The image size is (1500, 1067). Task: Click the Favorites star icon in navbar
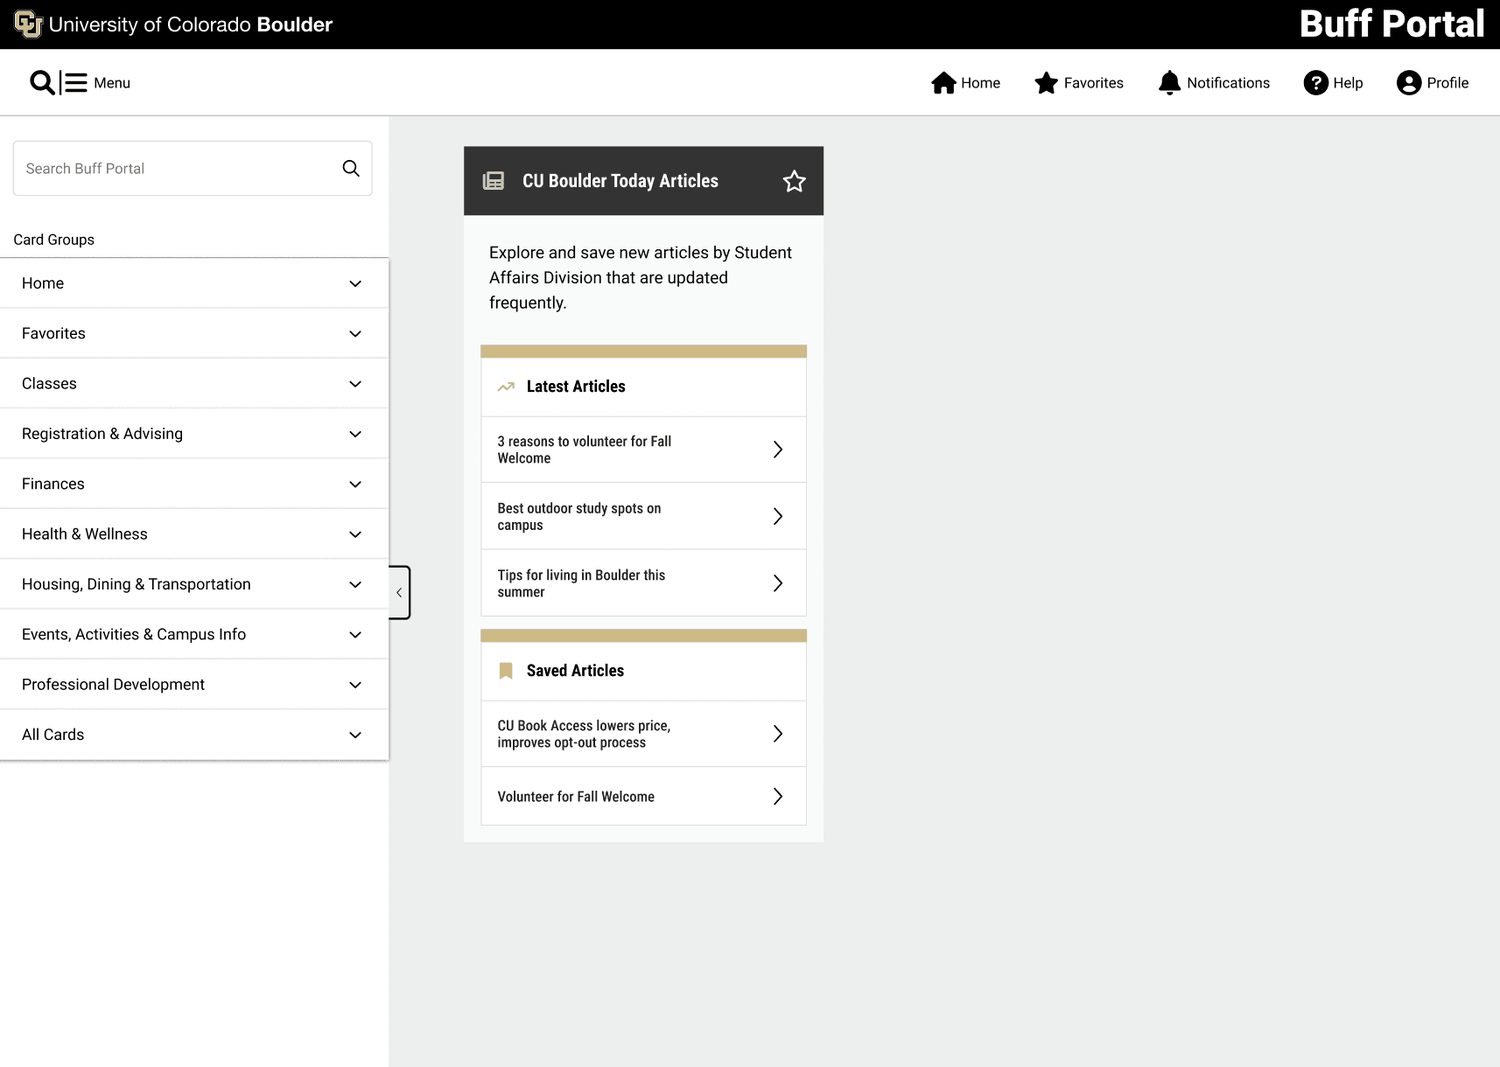tap(1046, 83)
